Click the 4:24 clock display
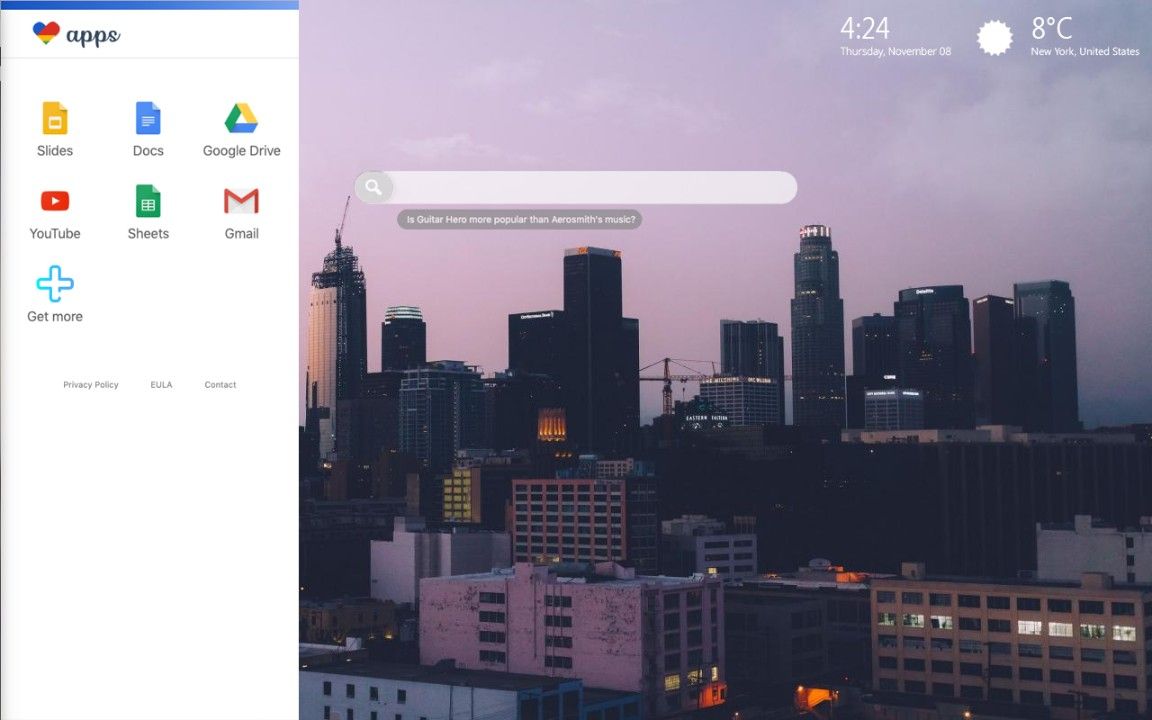This screenshot has width=1152, height=720. pyautogui.click(x=865, y=29)
